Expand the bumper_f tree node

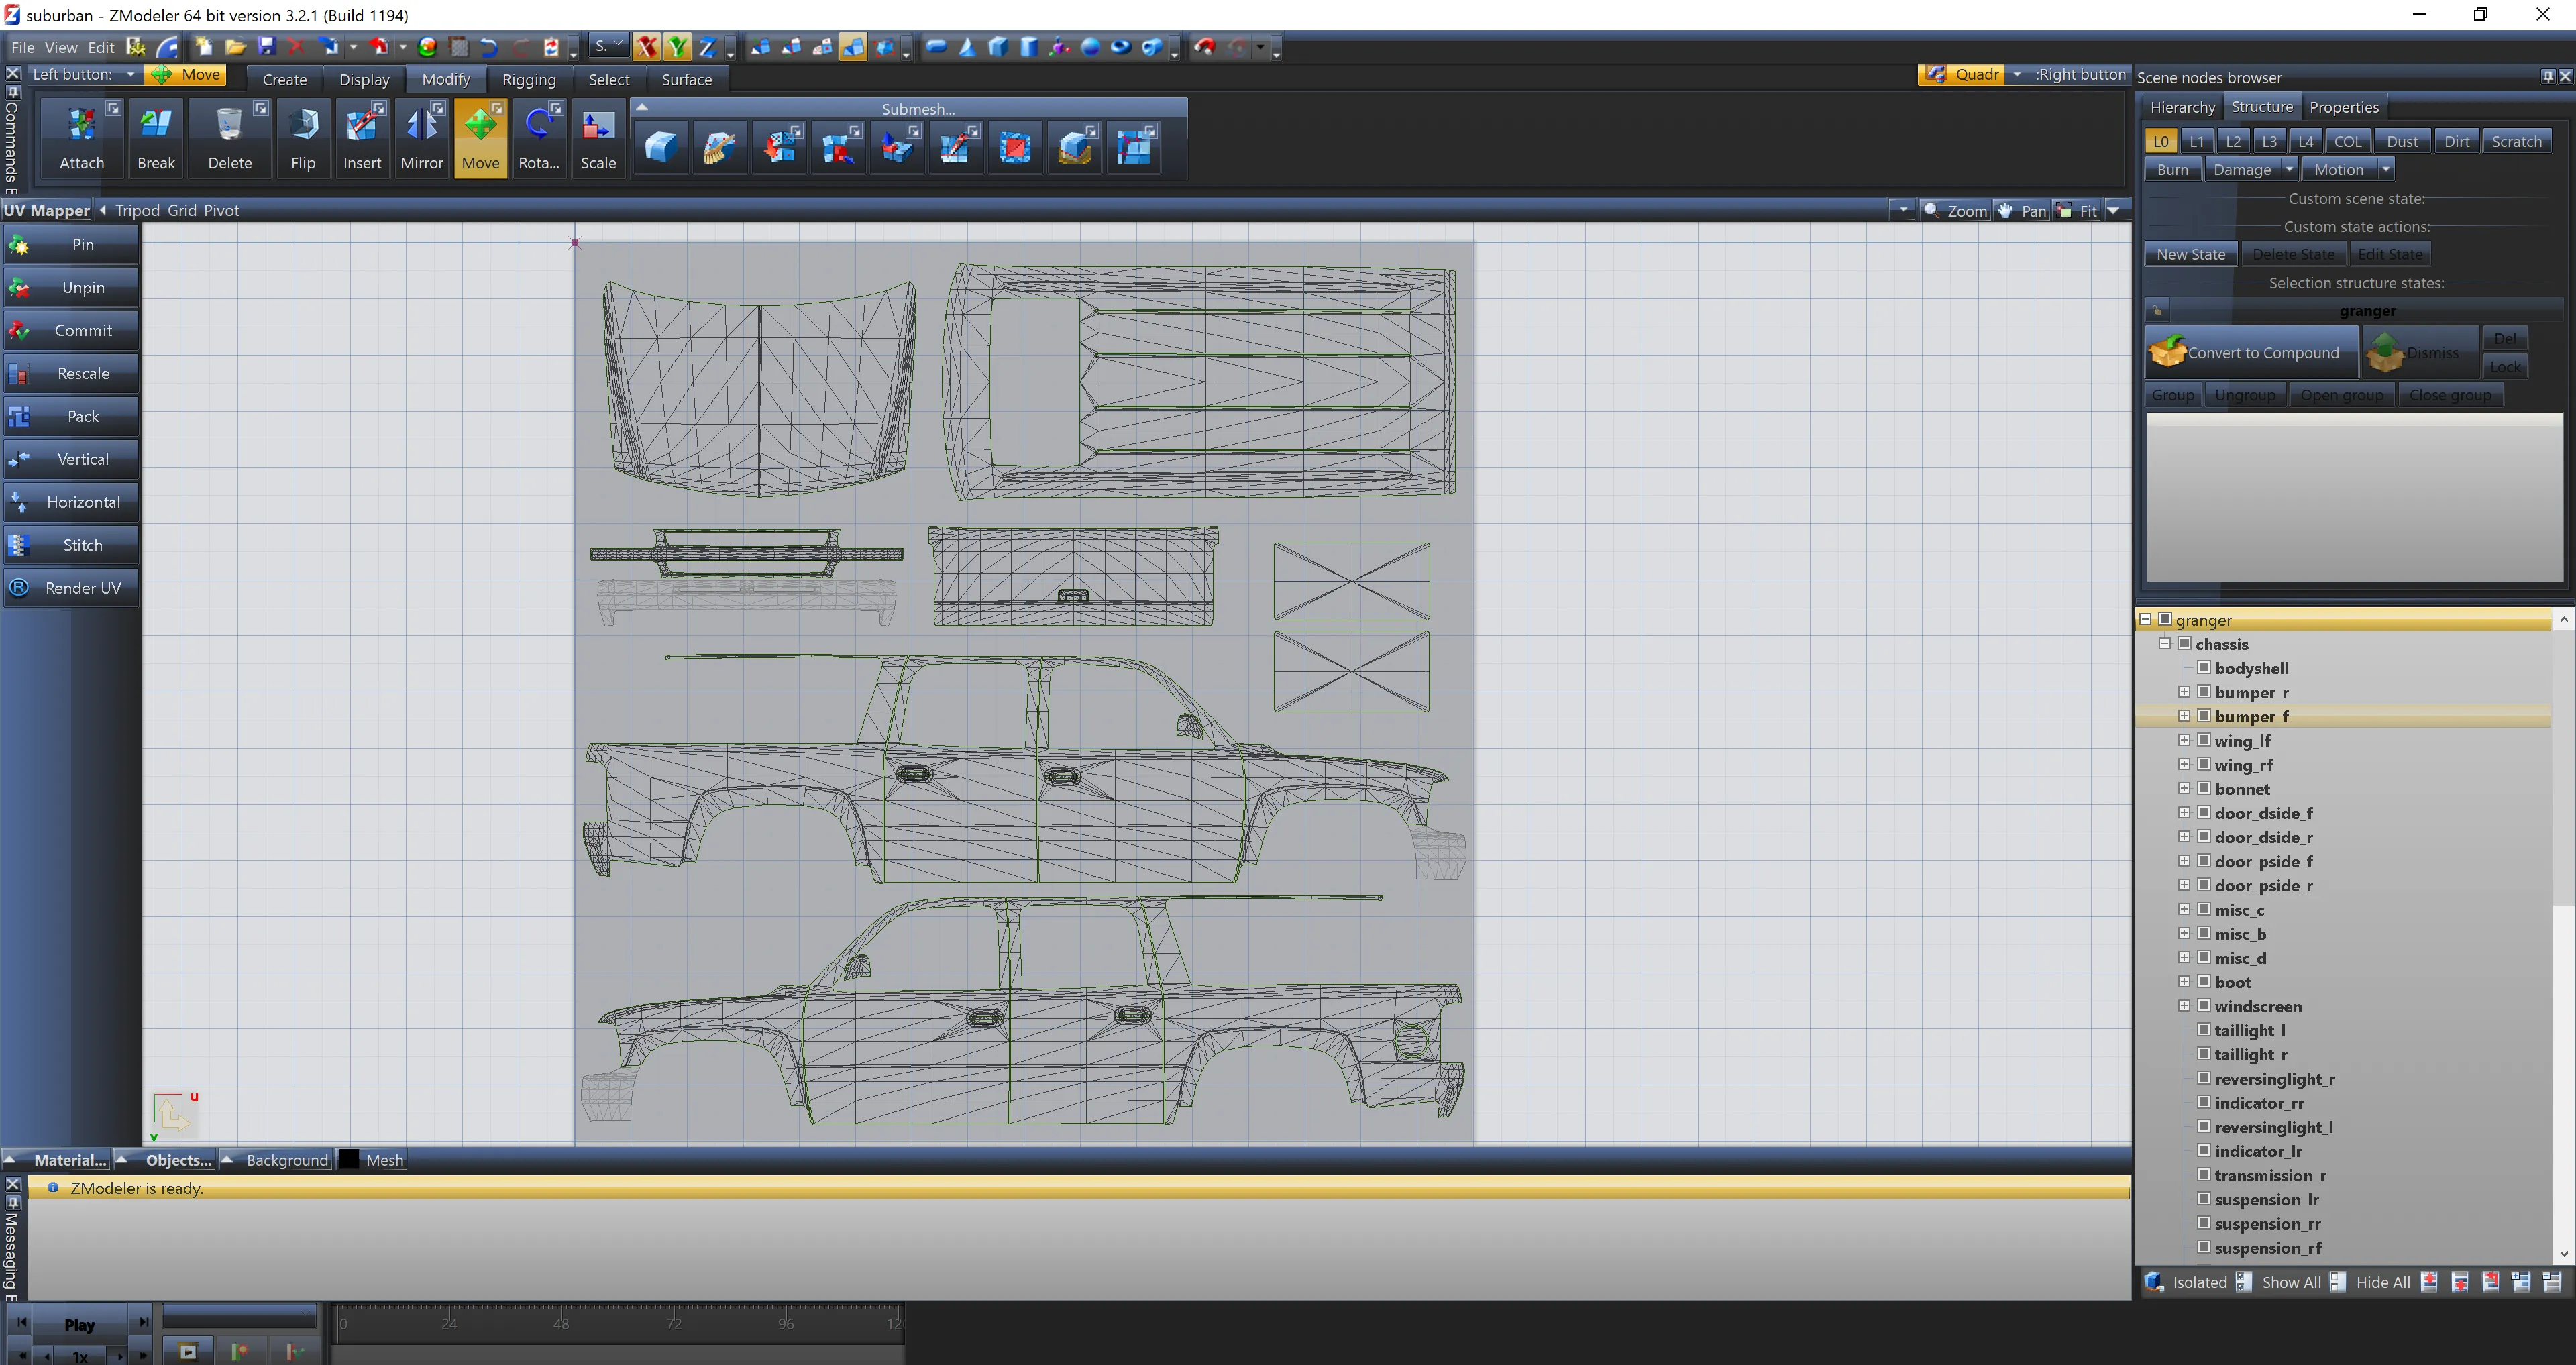[x=2184, y=716]
